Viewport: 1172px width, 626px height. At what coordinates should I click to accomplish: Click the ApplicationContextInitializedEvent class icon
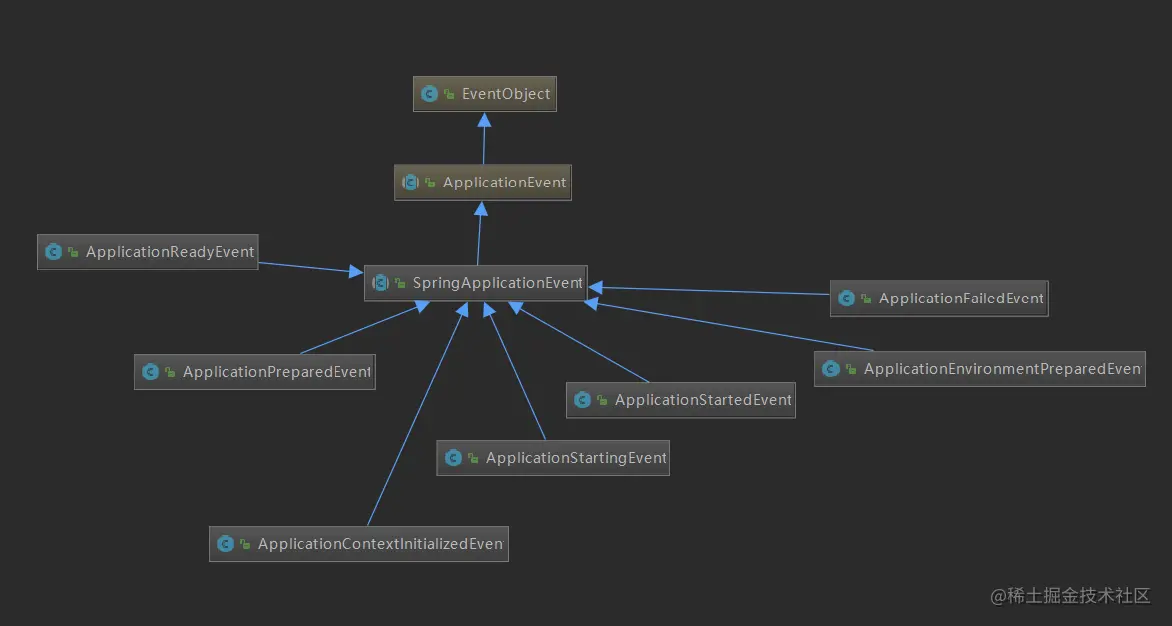tap(225, 544)
